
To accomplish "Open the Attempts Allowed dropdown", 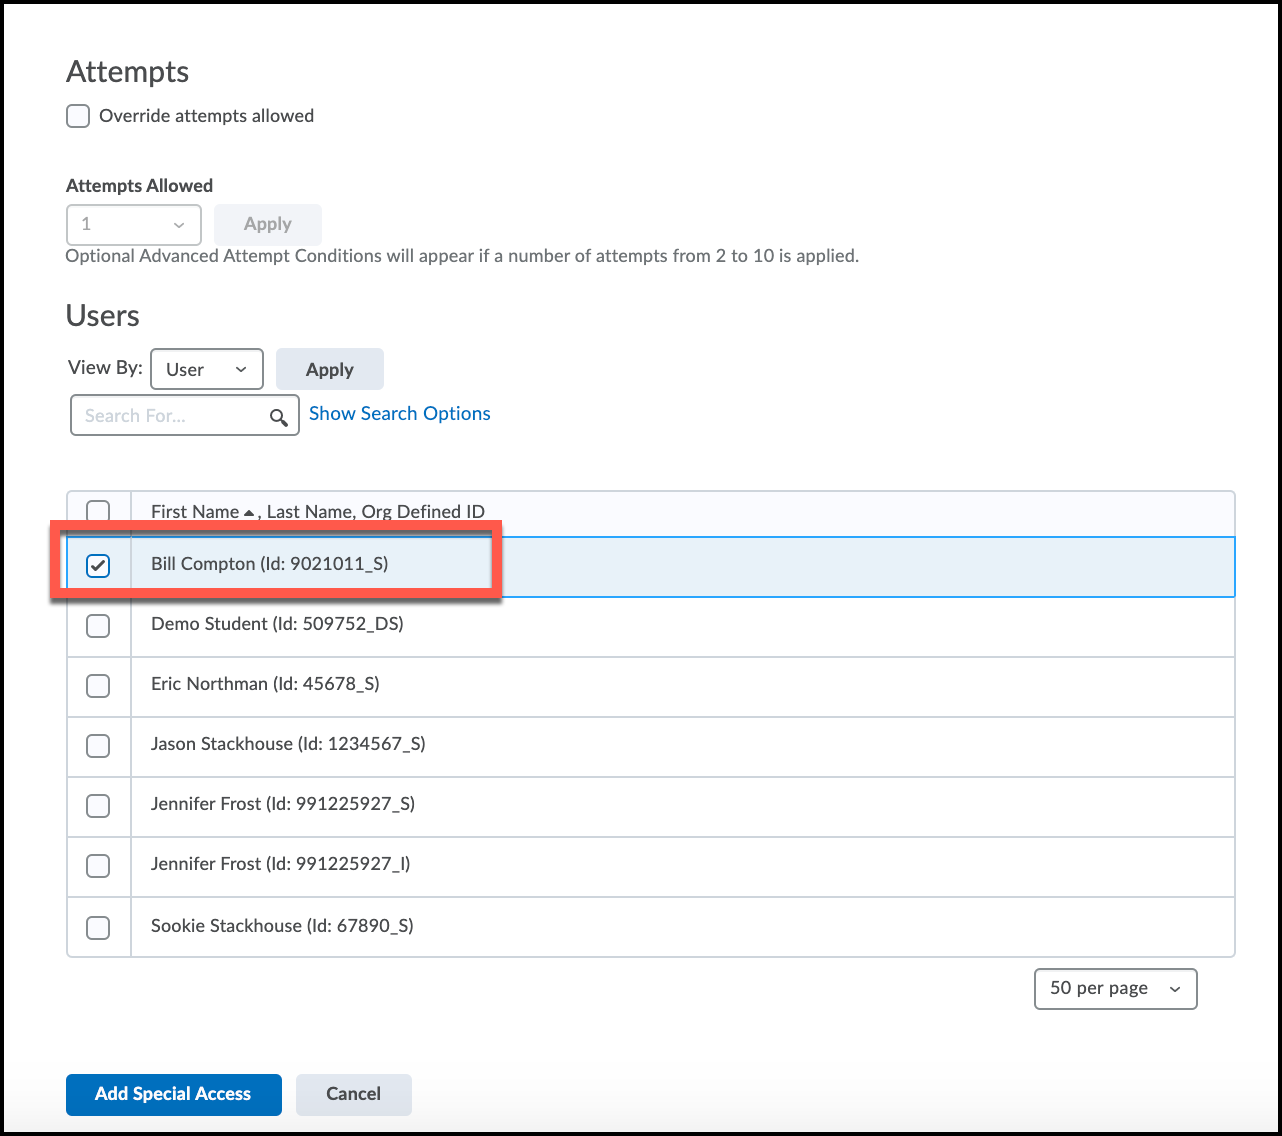I will pyautogui.click(x=134, y=225).
